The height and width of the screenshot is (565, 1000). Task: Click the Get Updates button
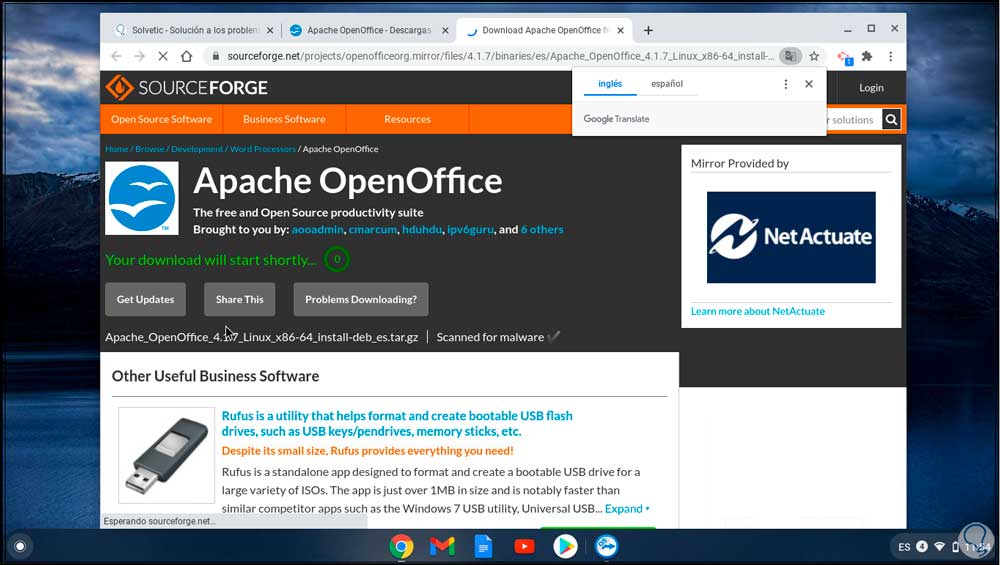pos(145,299)
